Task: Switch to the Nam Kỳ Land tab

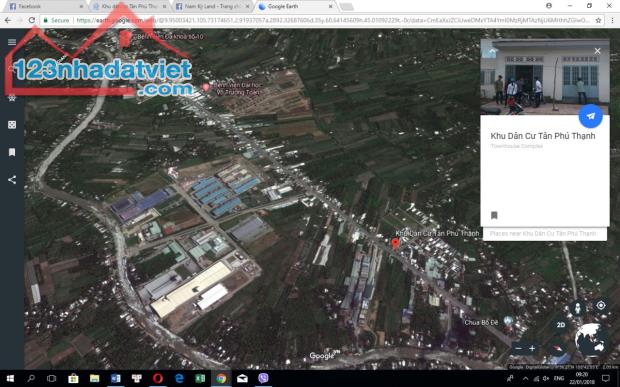Action: pos(213,6)
